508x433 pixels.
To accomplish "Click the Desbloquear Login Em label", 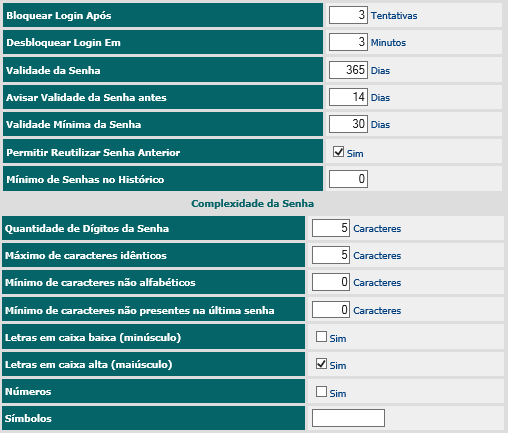I will coord(63,42).
